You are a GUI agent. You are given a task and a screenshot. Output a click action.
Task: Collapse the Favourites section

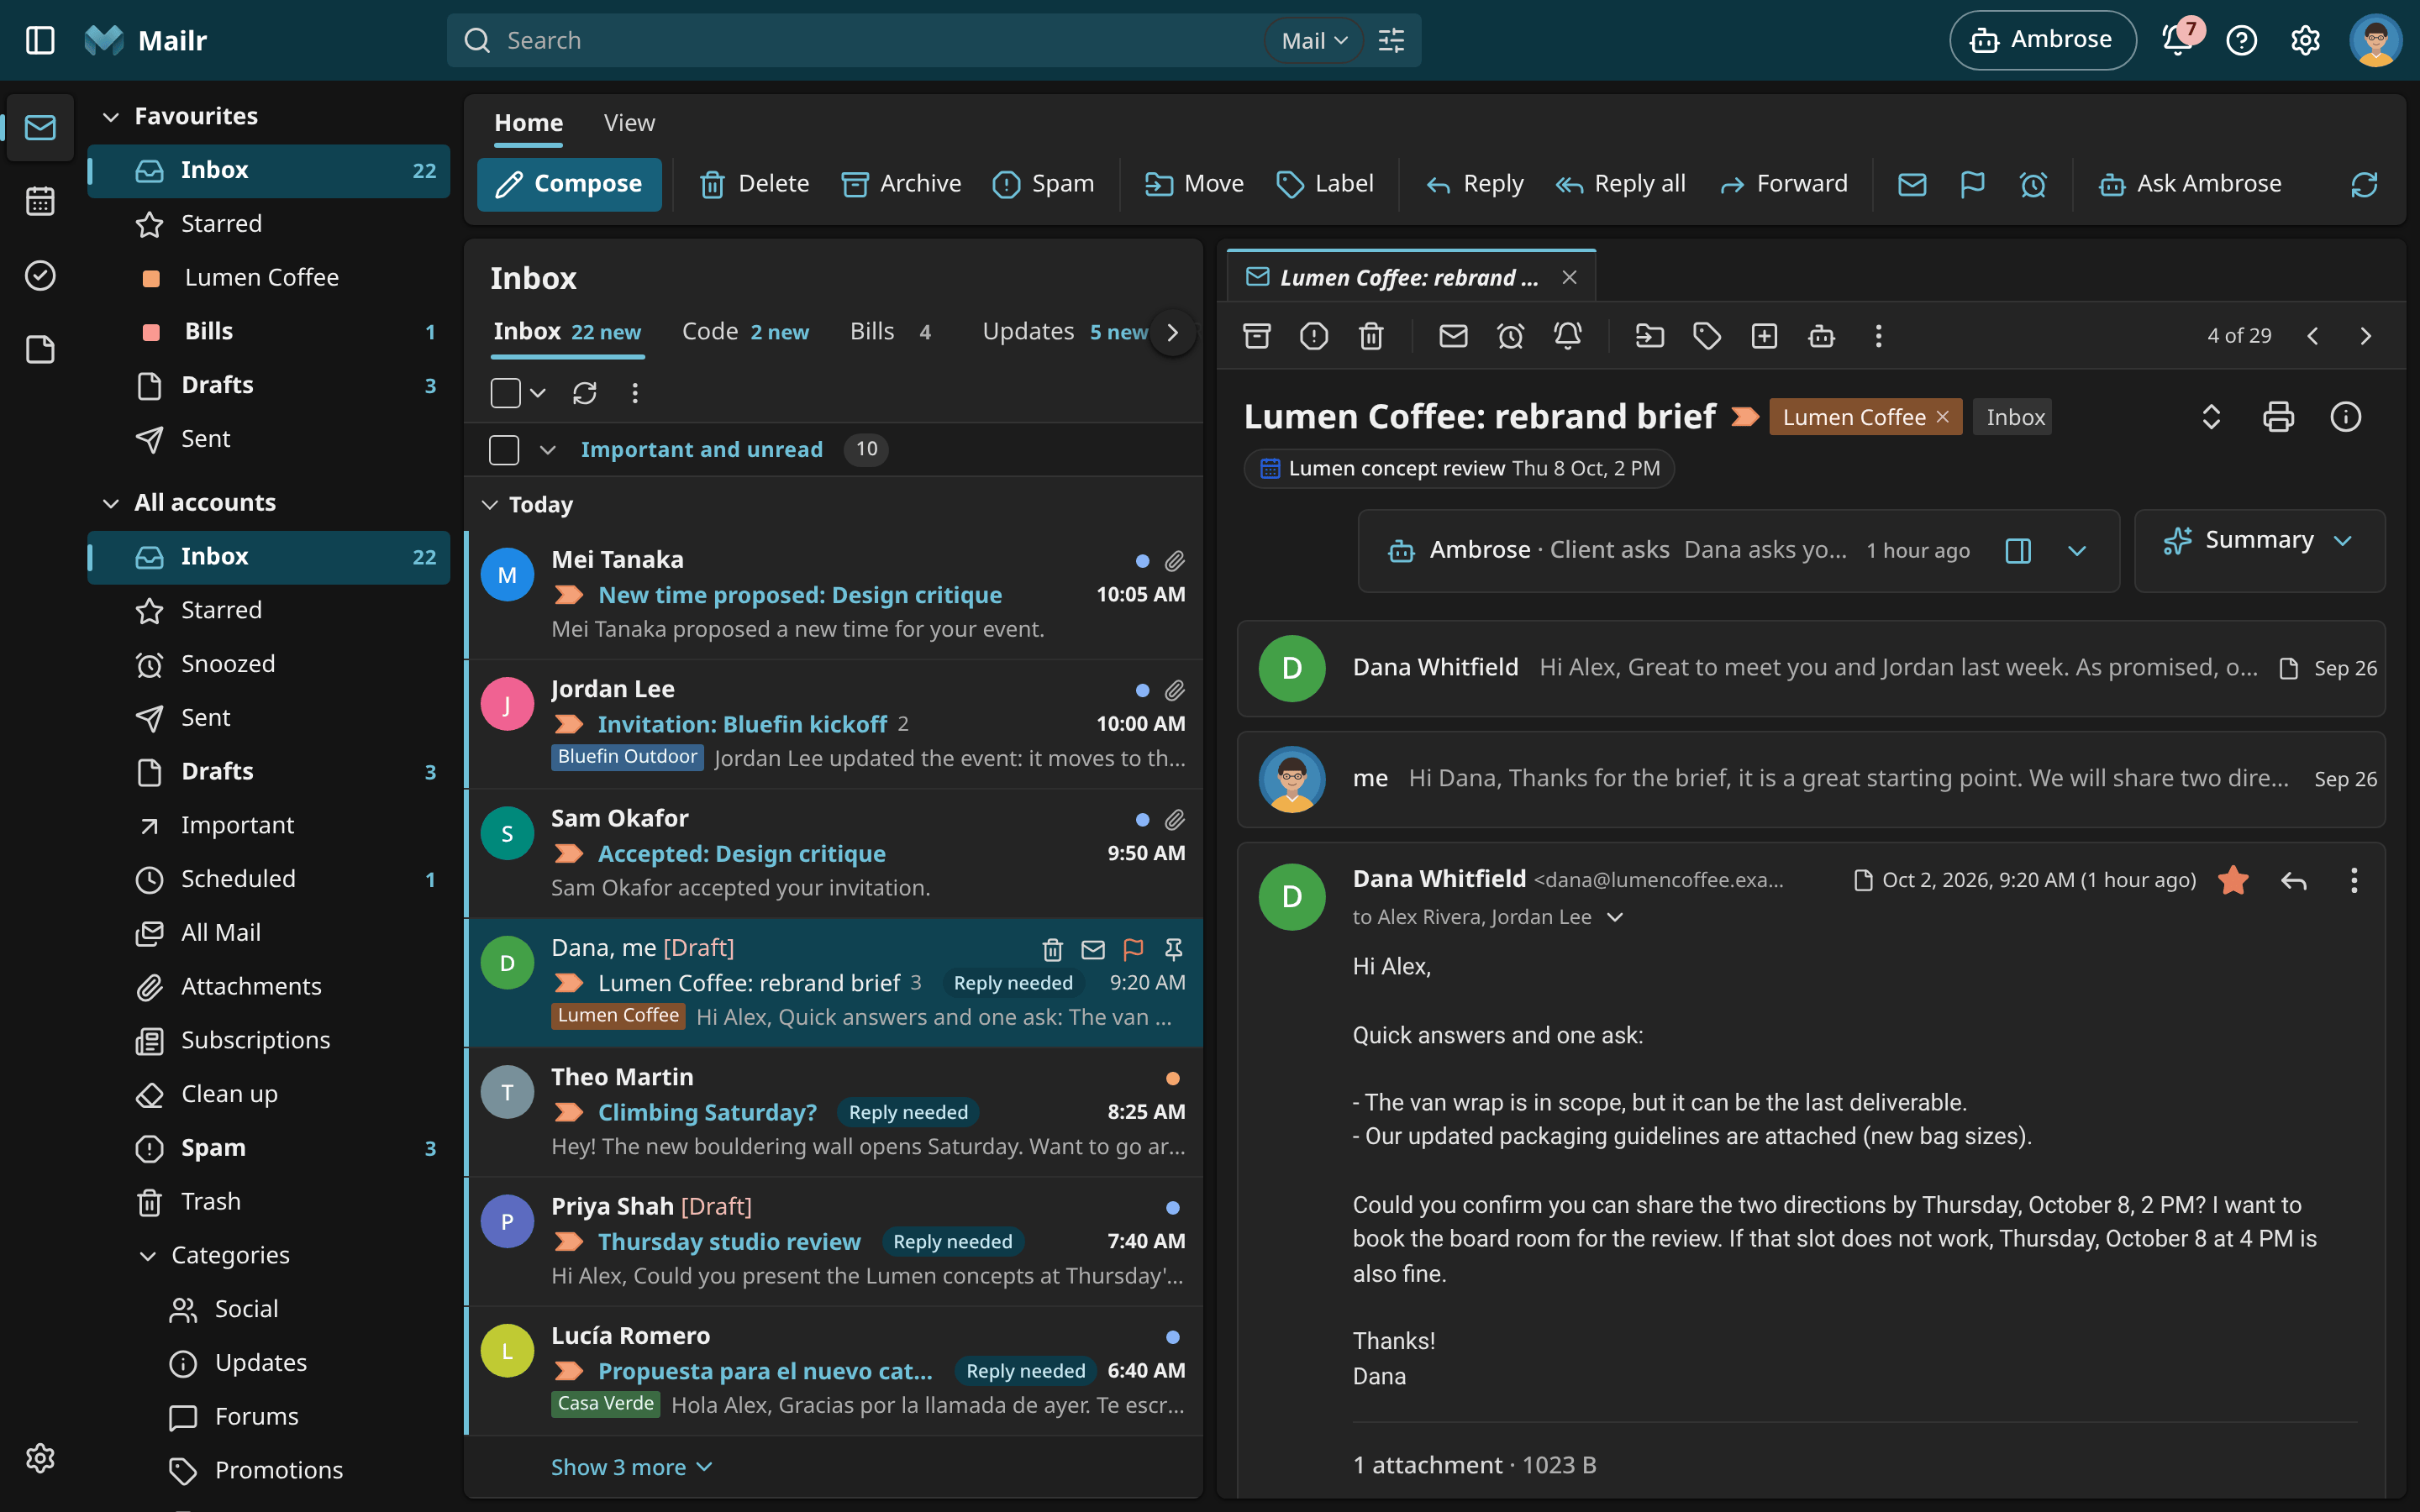tap(111, 117)
